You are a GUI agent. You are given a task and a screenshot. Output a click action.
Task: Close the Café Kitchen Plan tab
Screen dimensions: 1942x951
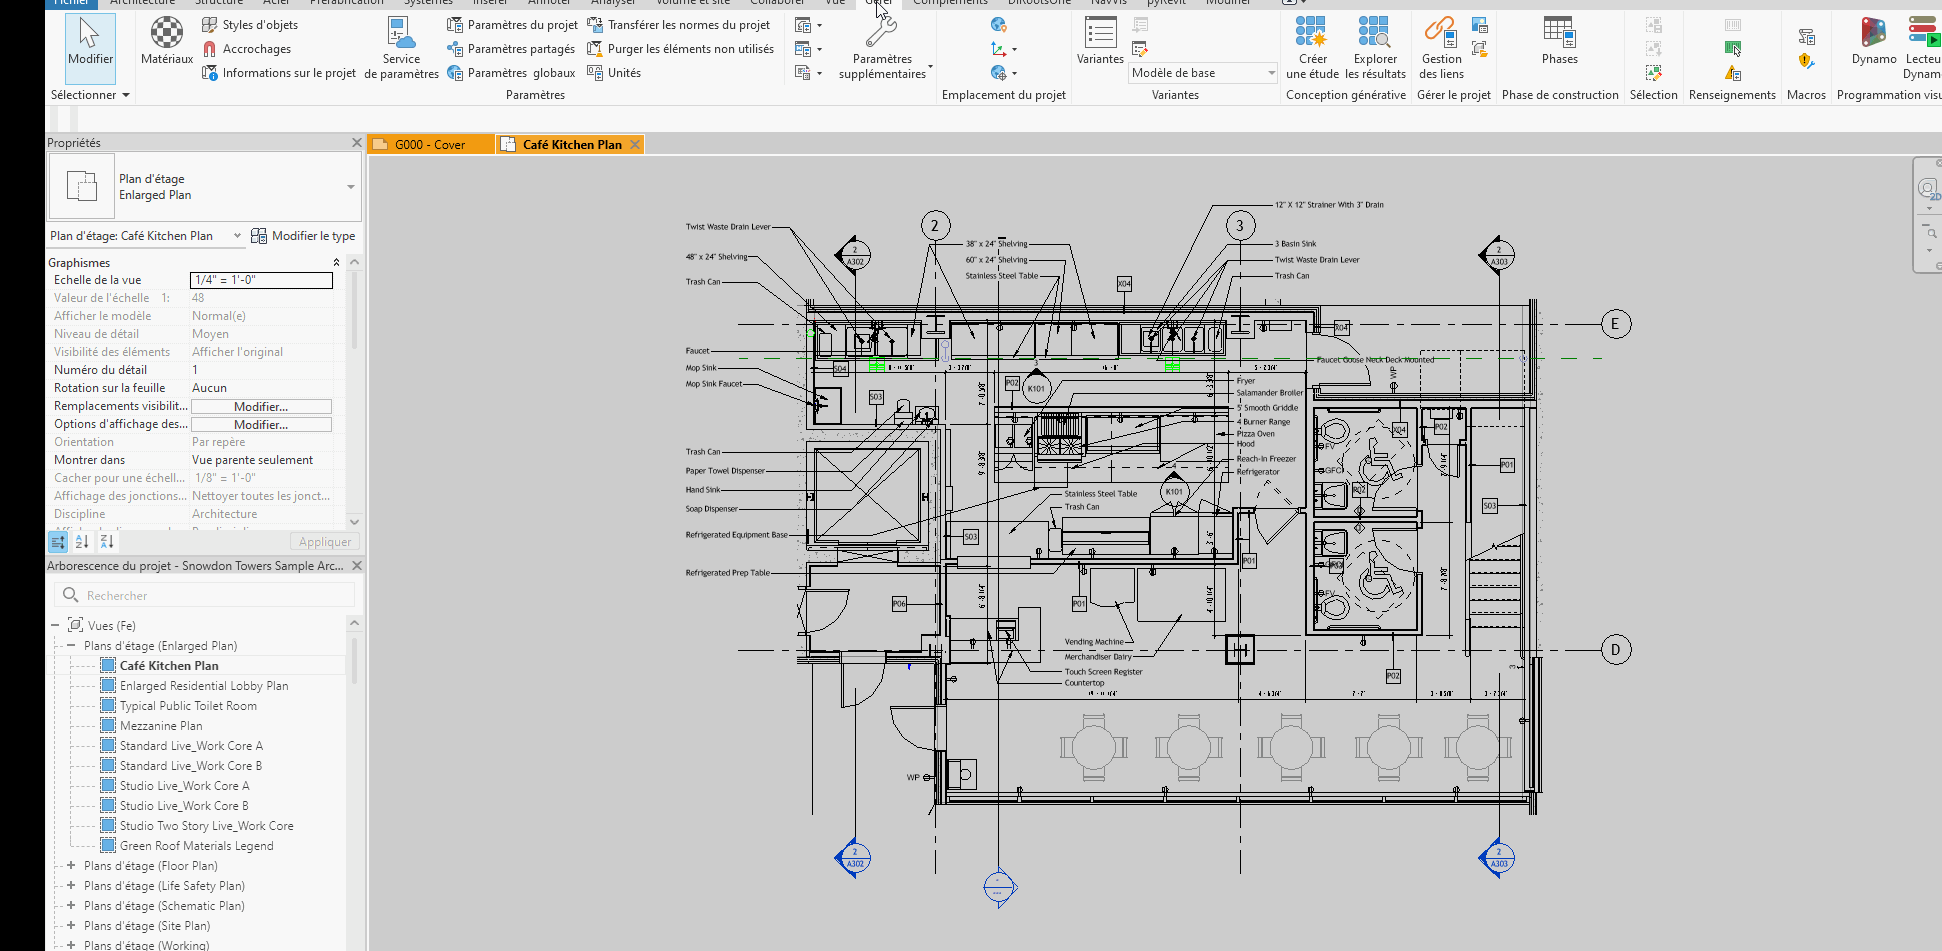[634, 145]
